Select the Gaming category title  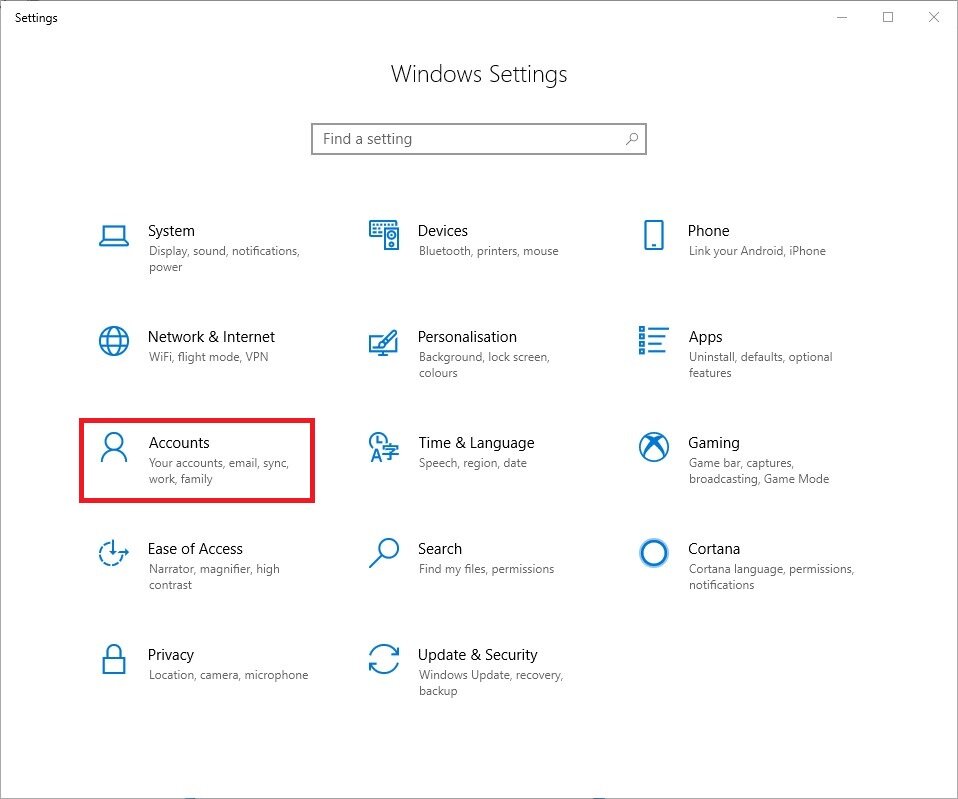coord(714,443)
